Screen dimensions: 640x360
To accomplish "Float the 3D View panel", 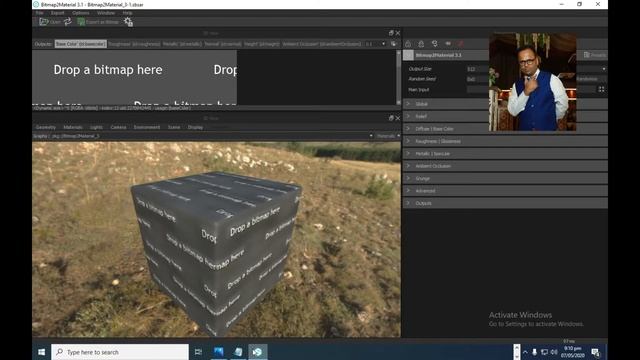I will (x=391, y=118).
